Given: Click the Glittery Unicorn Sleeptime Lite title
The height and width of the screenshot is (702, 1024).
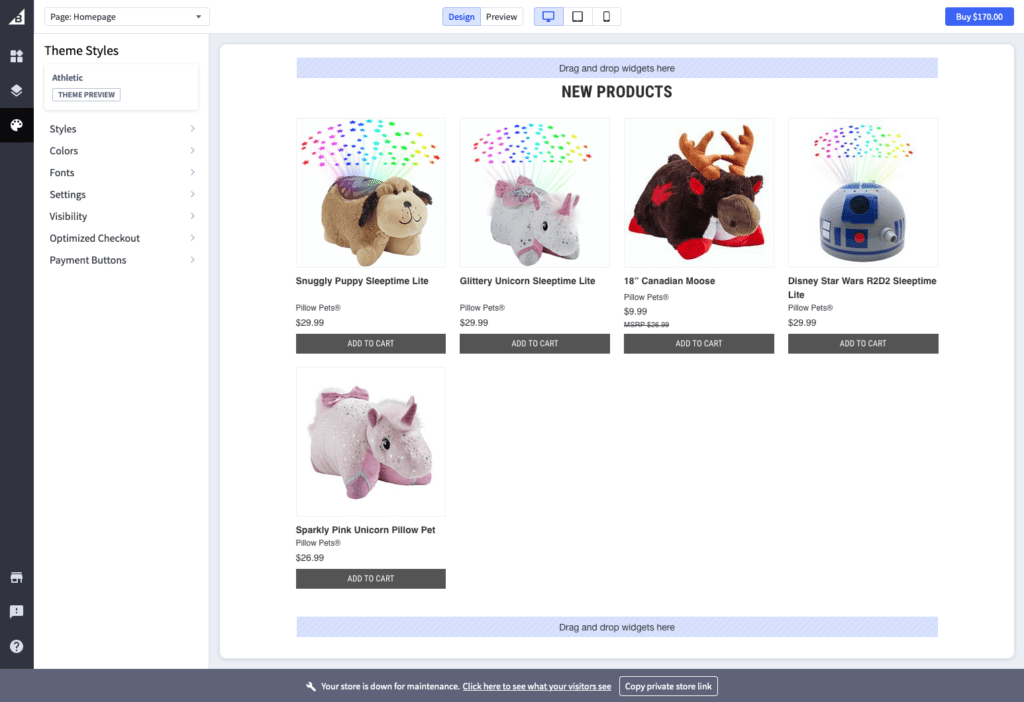Looking at the screenshot, I should 527,281.
